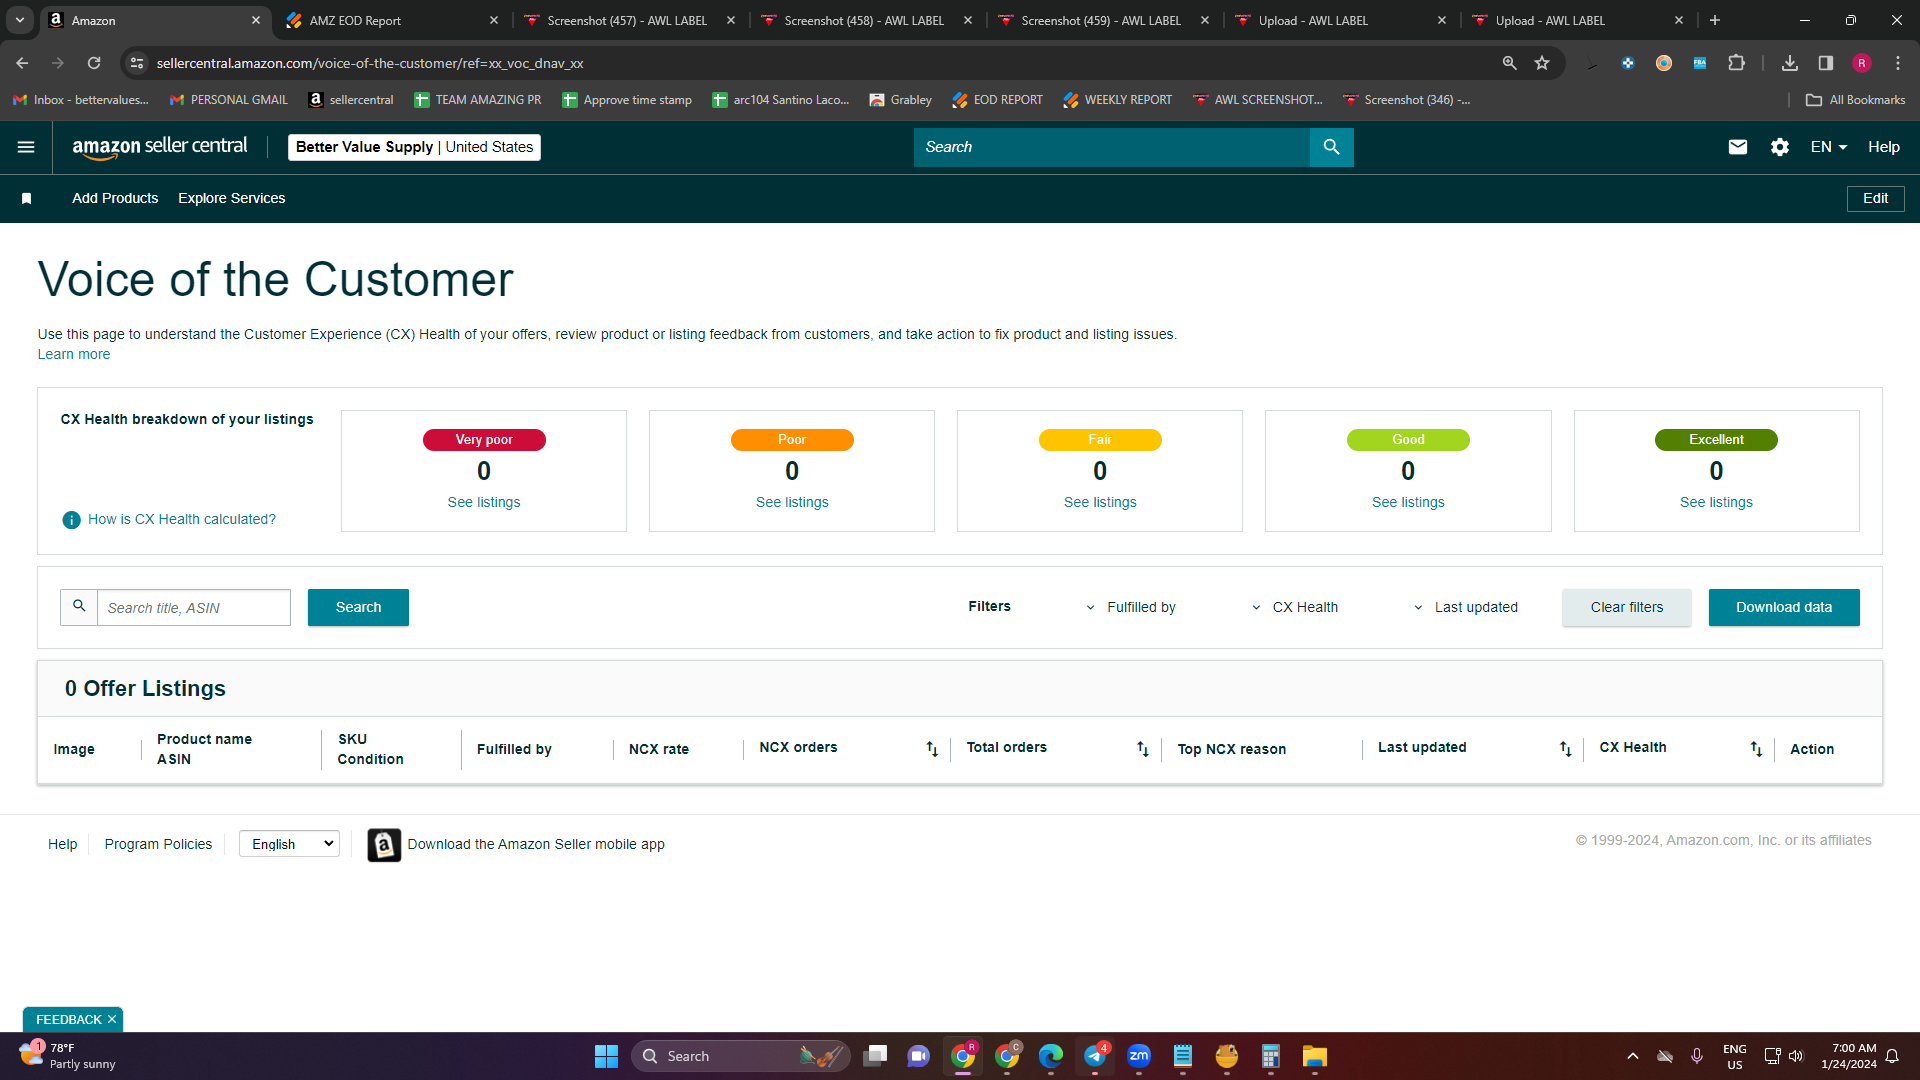1920x1080 pixels.
Task: Click the Clear filters button
Action: [x=1627, y=608]
